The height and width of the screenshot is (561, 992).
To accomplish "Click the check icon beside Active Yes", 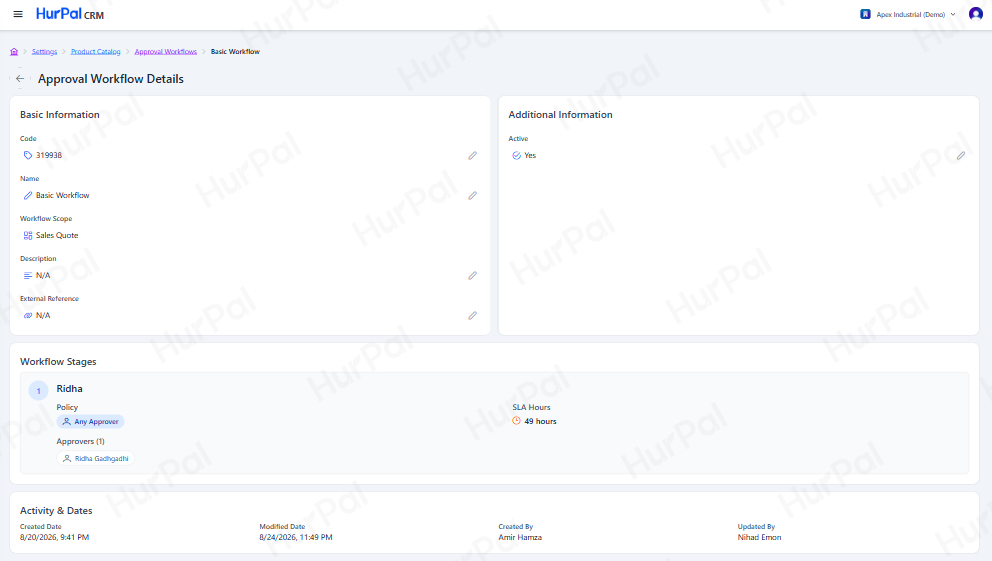I will 516,155.
